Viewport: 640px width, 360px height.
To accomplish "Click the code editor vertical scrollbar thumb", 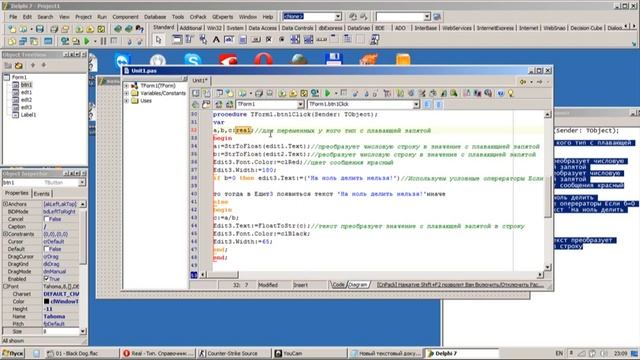I will pyautogui.click(x=548, y=198).
